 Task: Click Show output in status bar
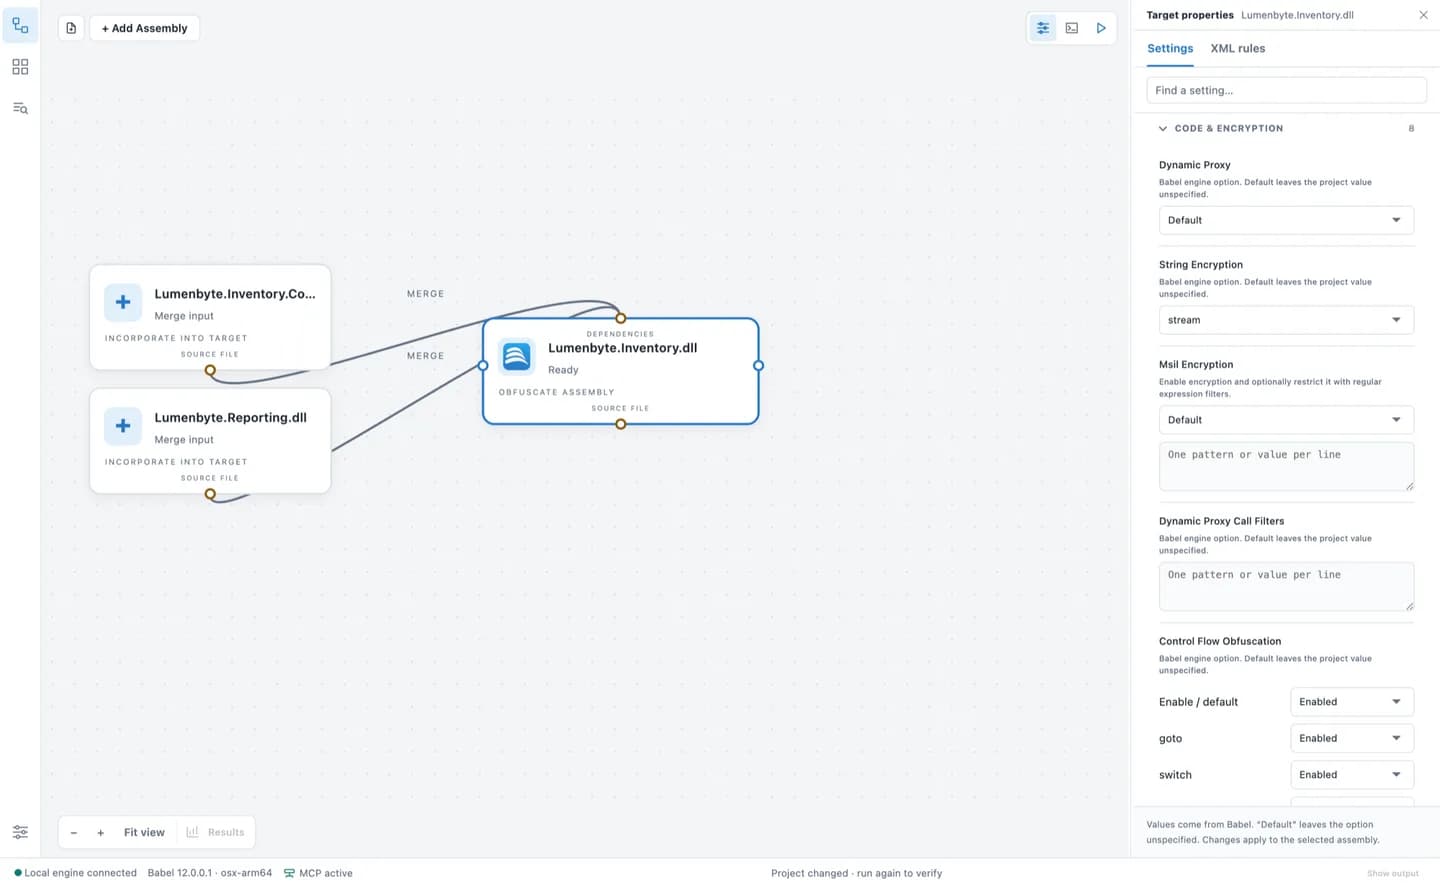tap(1392, 874)
